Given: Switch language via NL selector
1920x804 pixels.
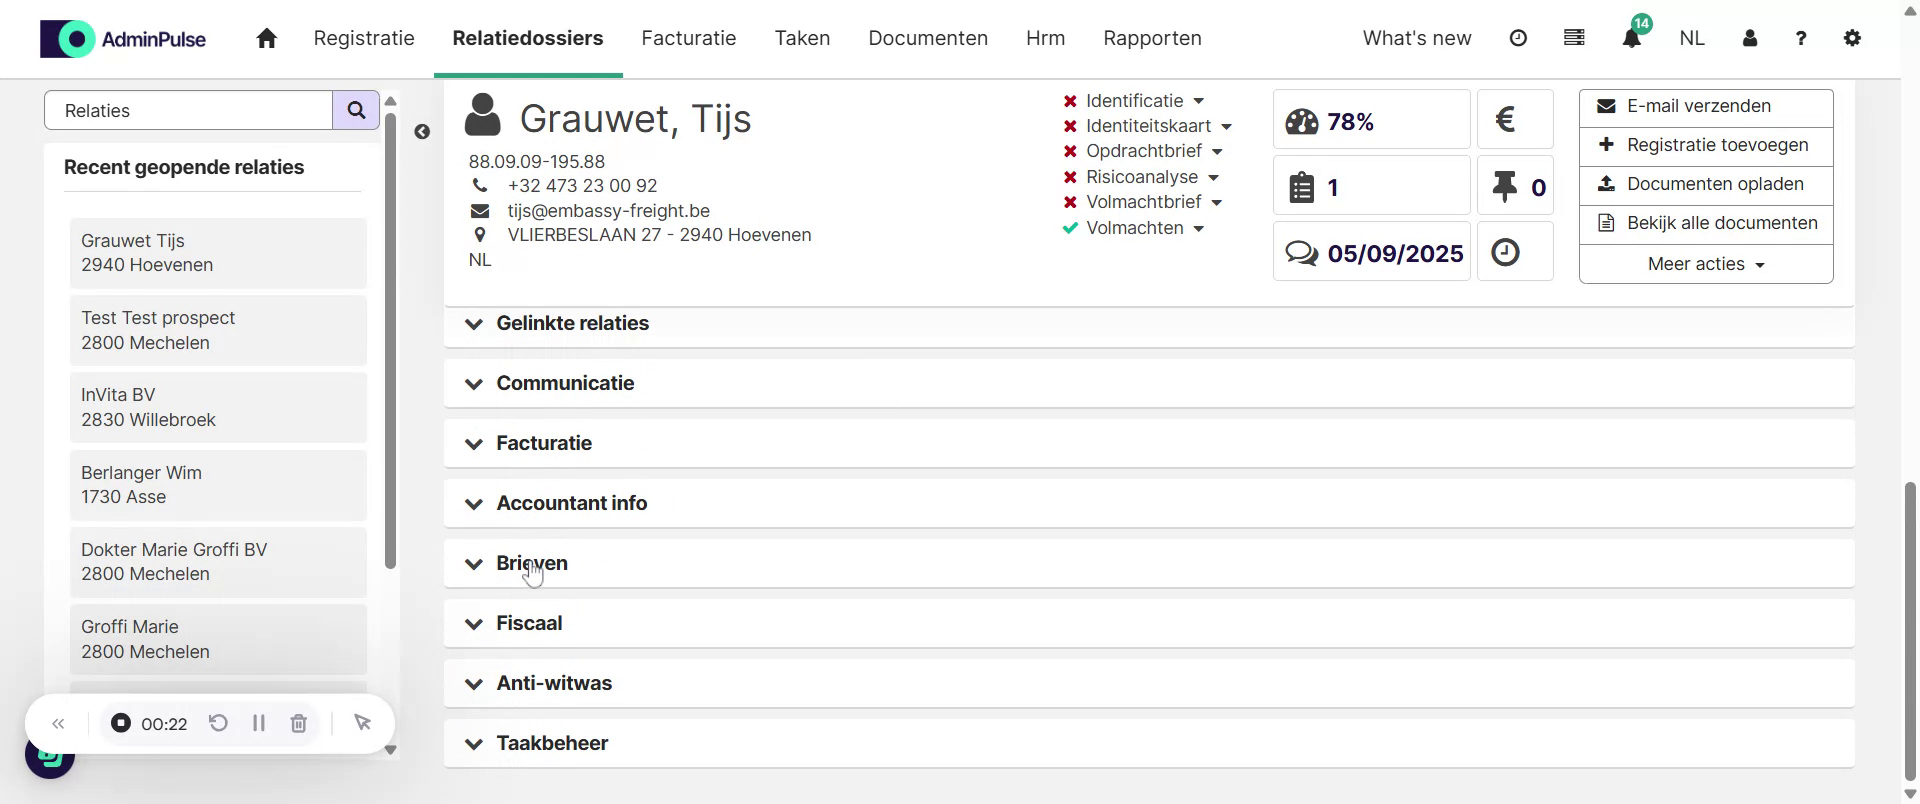Looking at the screenshot, I should [1692, 38].
